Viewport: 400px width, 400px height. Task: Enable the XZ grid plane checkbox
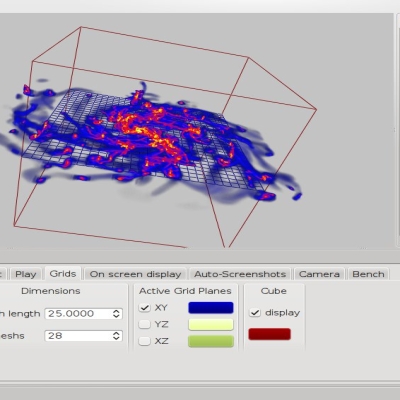click(x=144, y=341)
